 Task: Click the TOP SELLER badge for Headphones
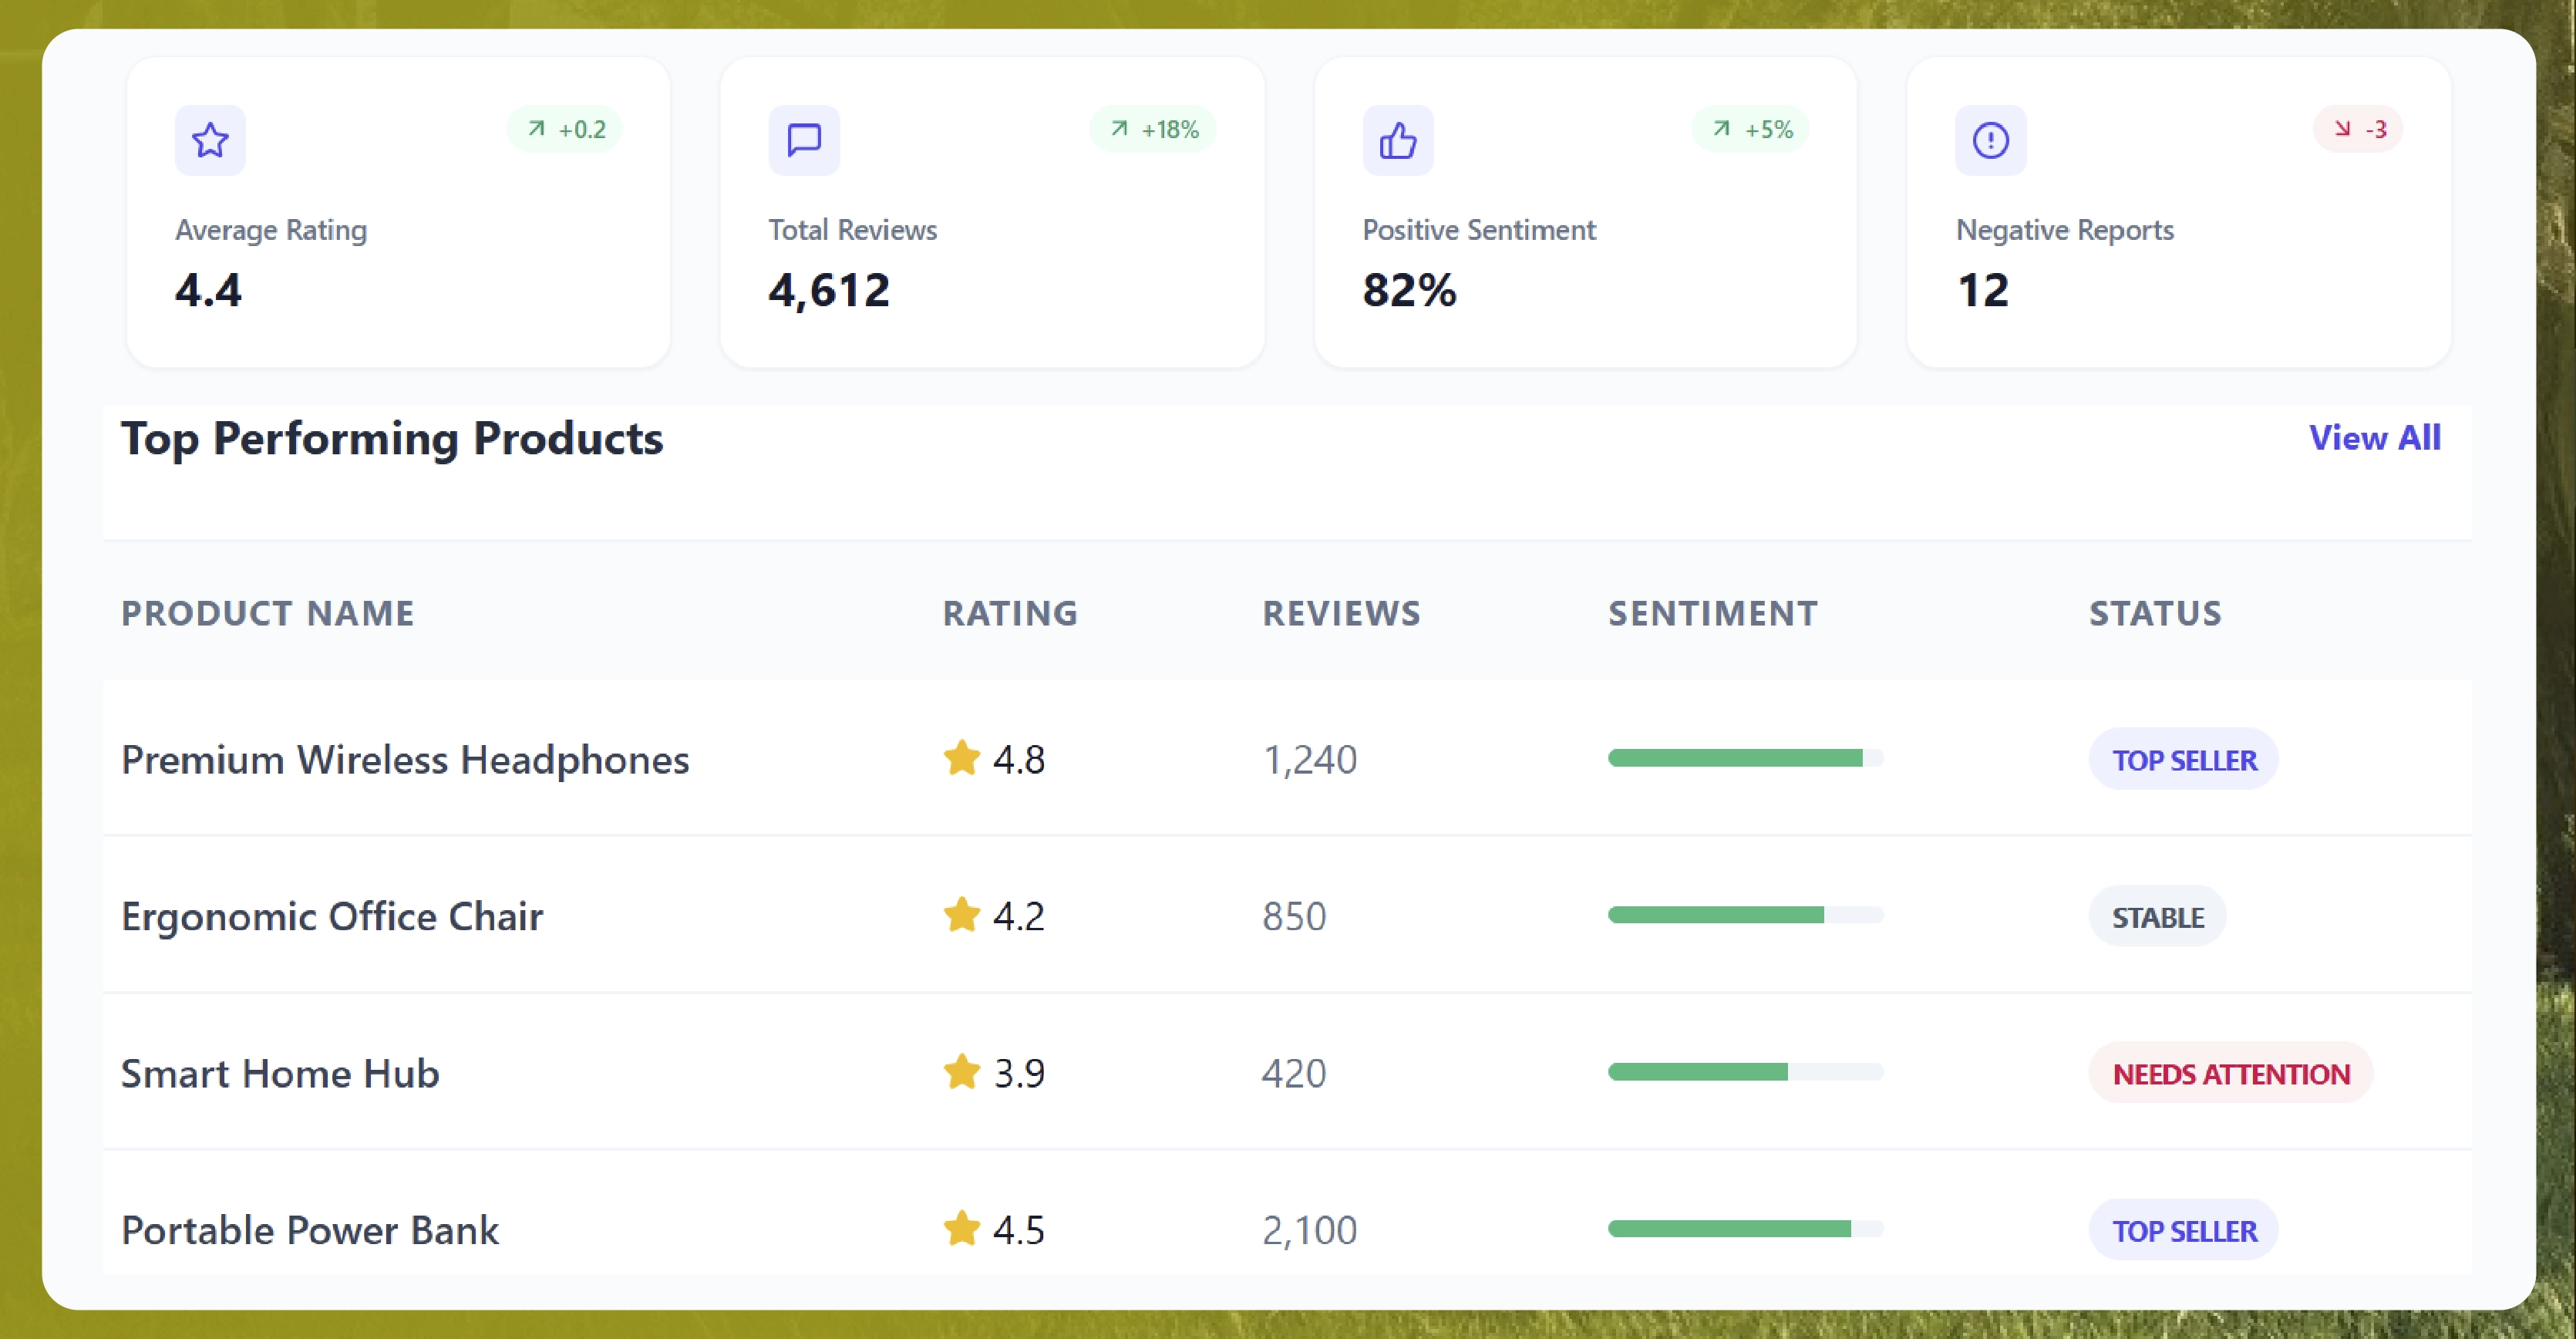click(2183, 760)
